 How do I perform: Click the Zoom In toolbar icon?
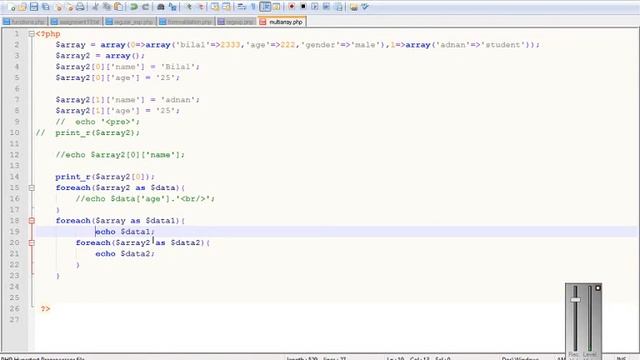[188, 7]
